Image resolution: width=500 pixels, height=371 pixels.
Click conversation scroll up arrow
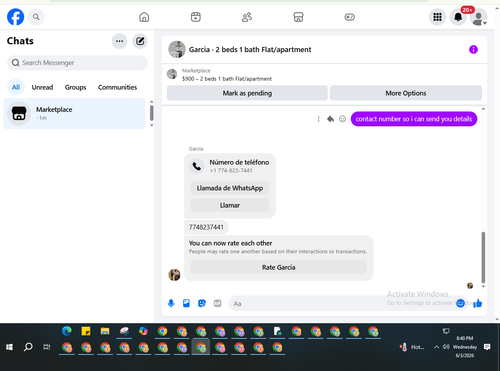pos(483,109)
